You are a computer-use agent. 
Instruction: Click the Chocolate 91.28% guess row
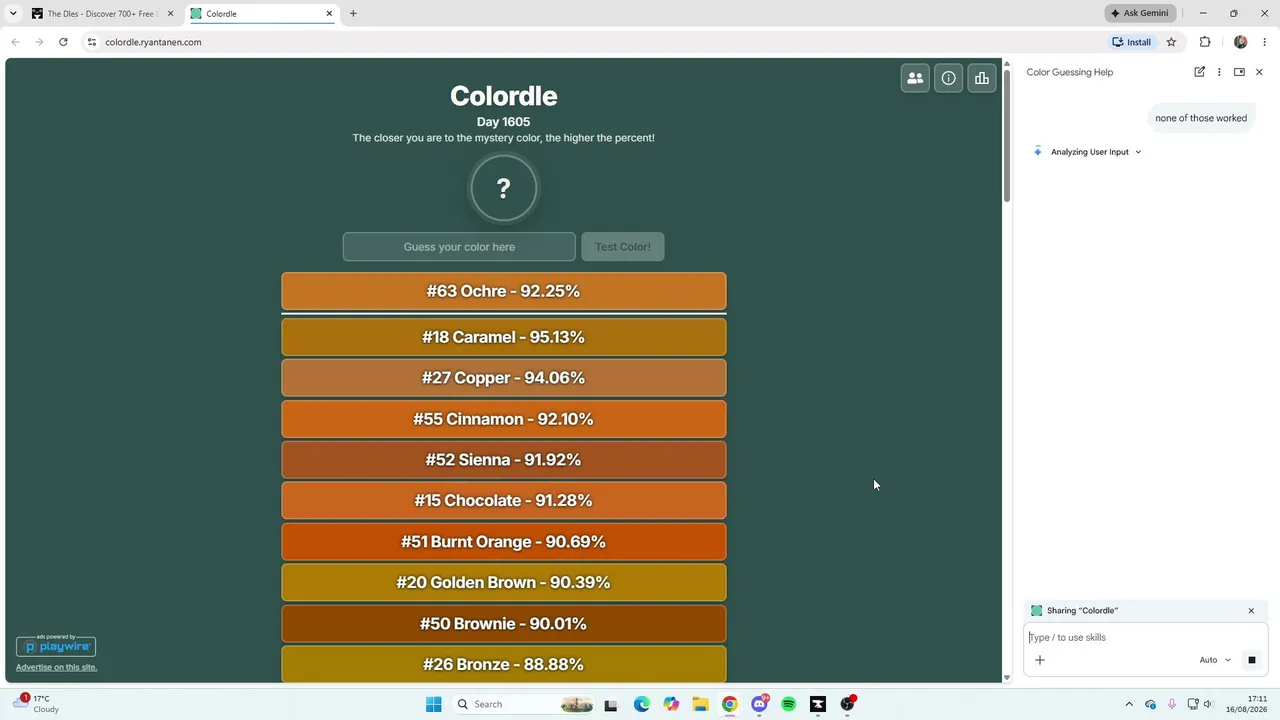(x=504, y=501)
